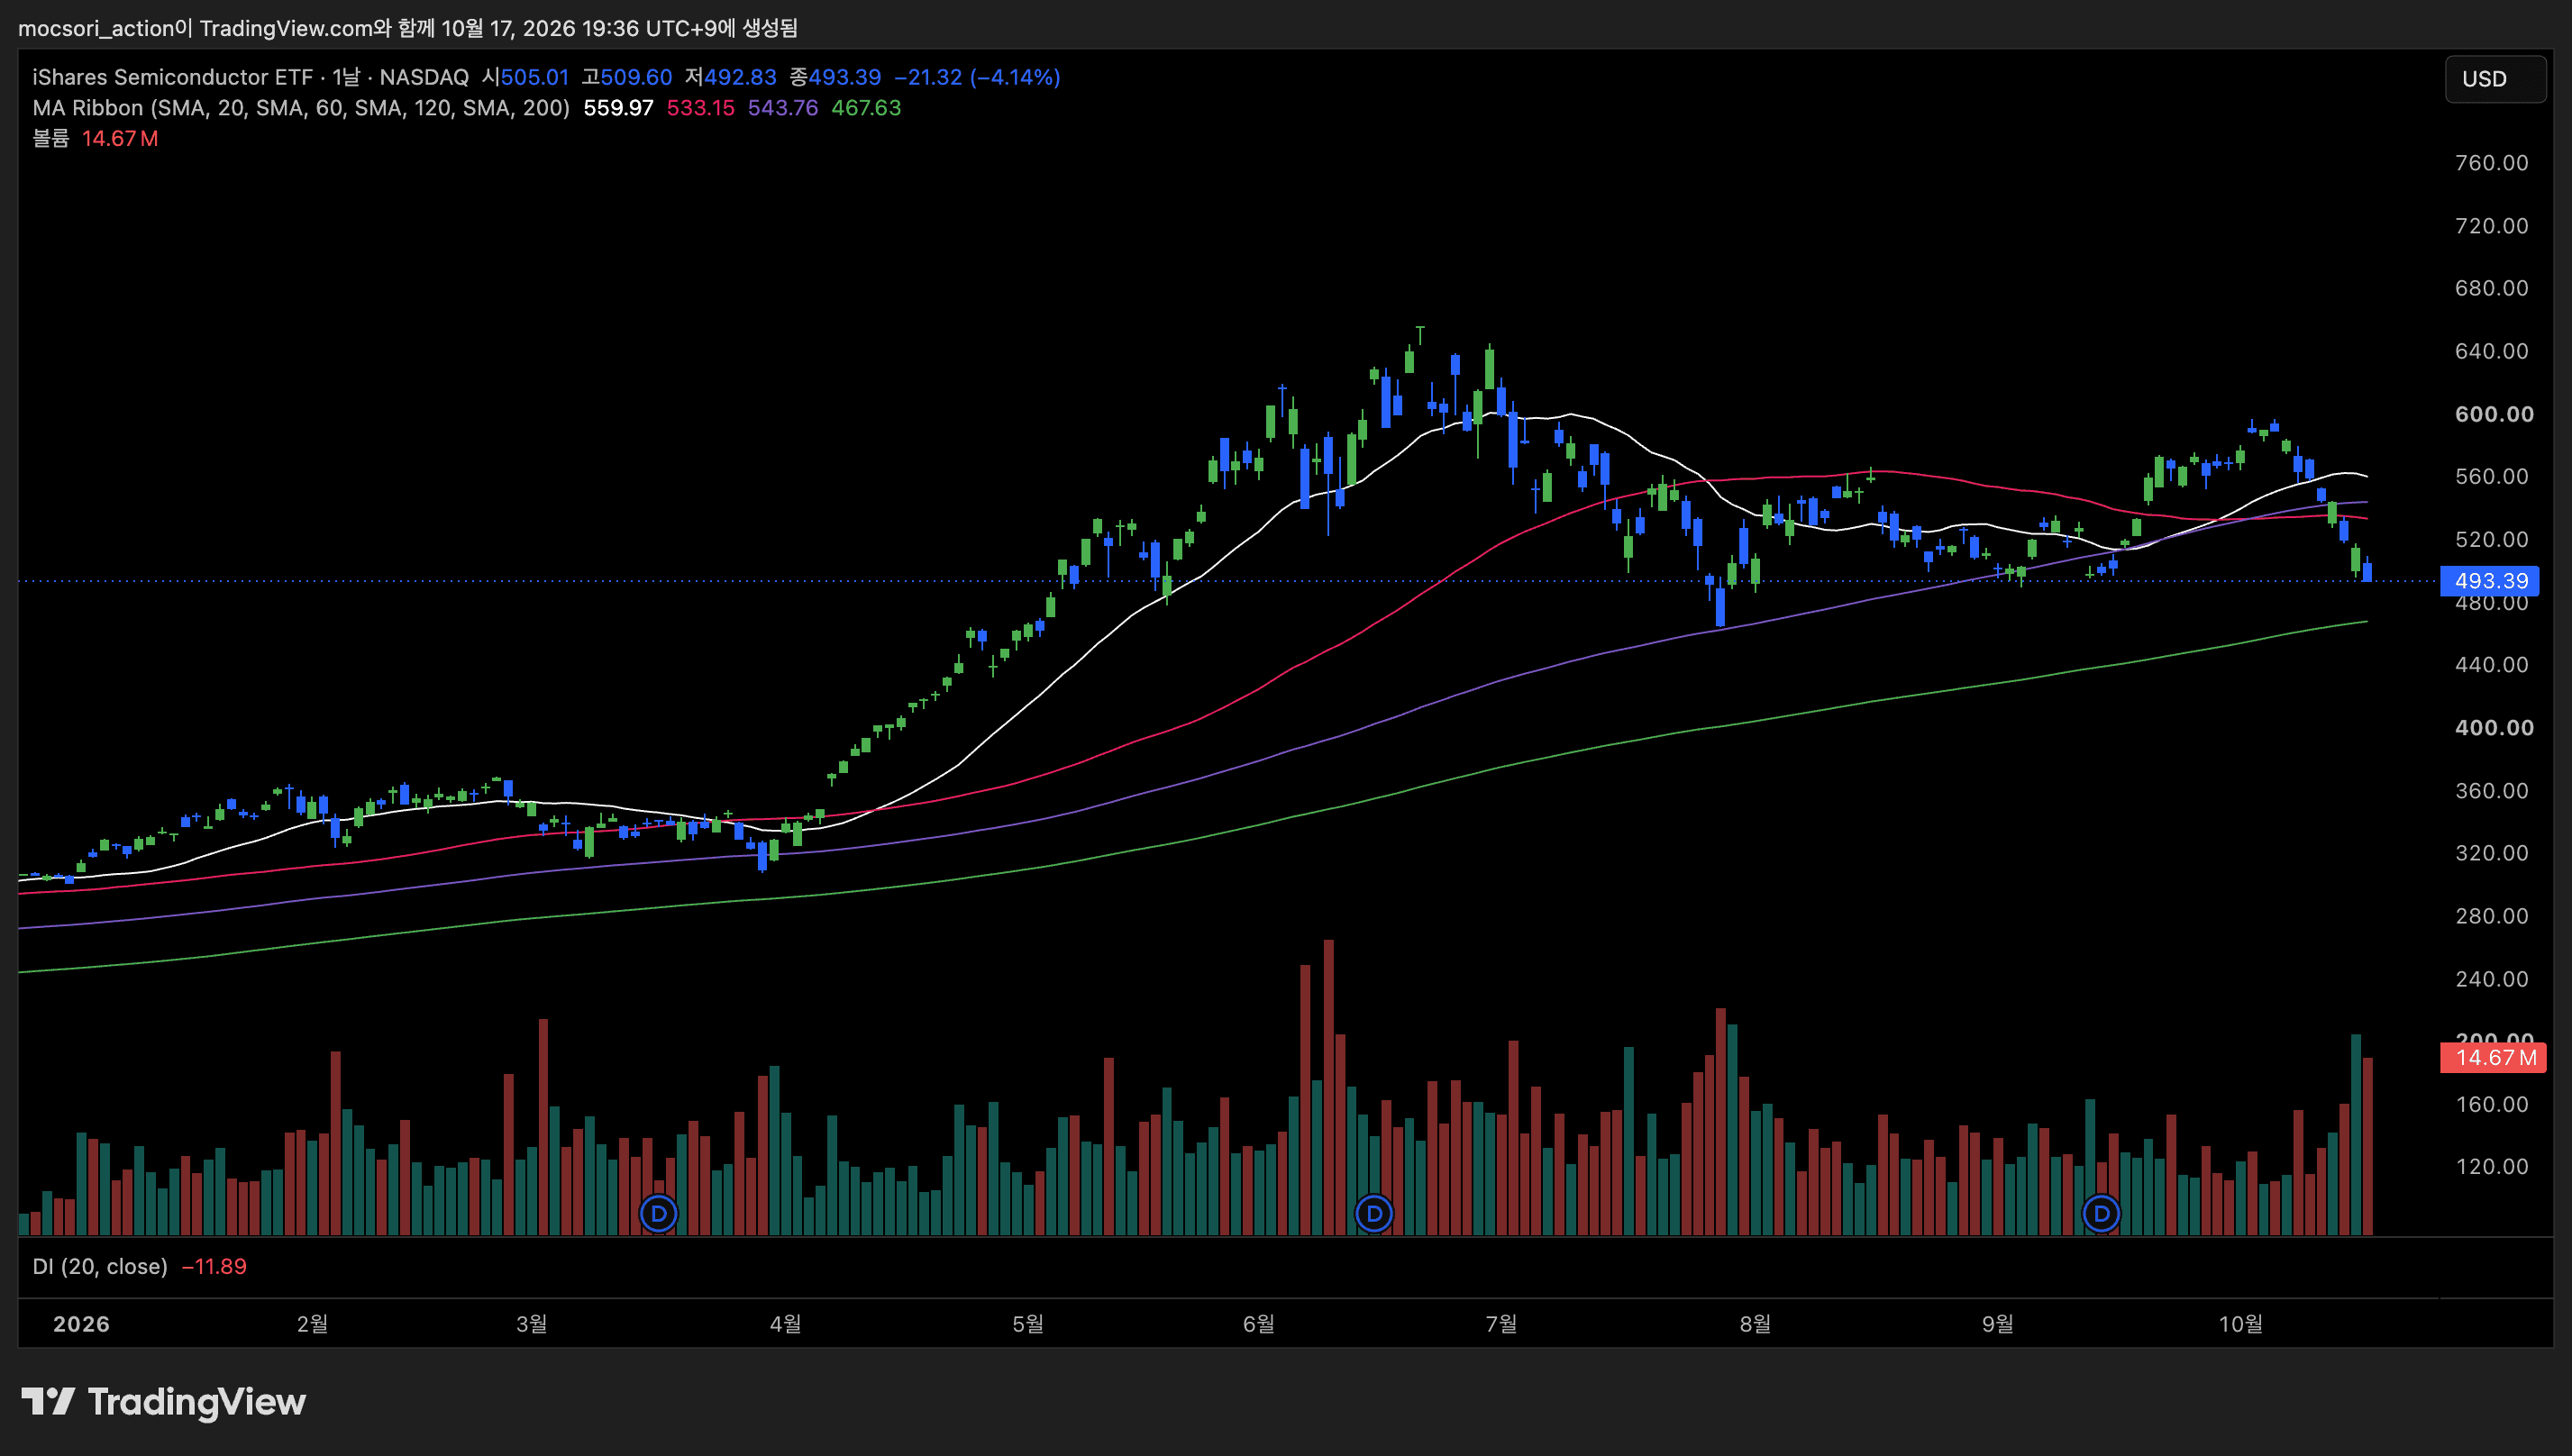Viewport: 2572px width, 1456px height.
Task: Click the 400.00 price axis label
Action: 2494,728
